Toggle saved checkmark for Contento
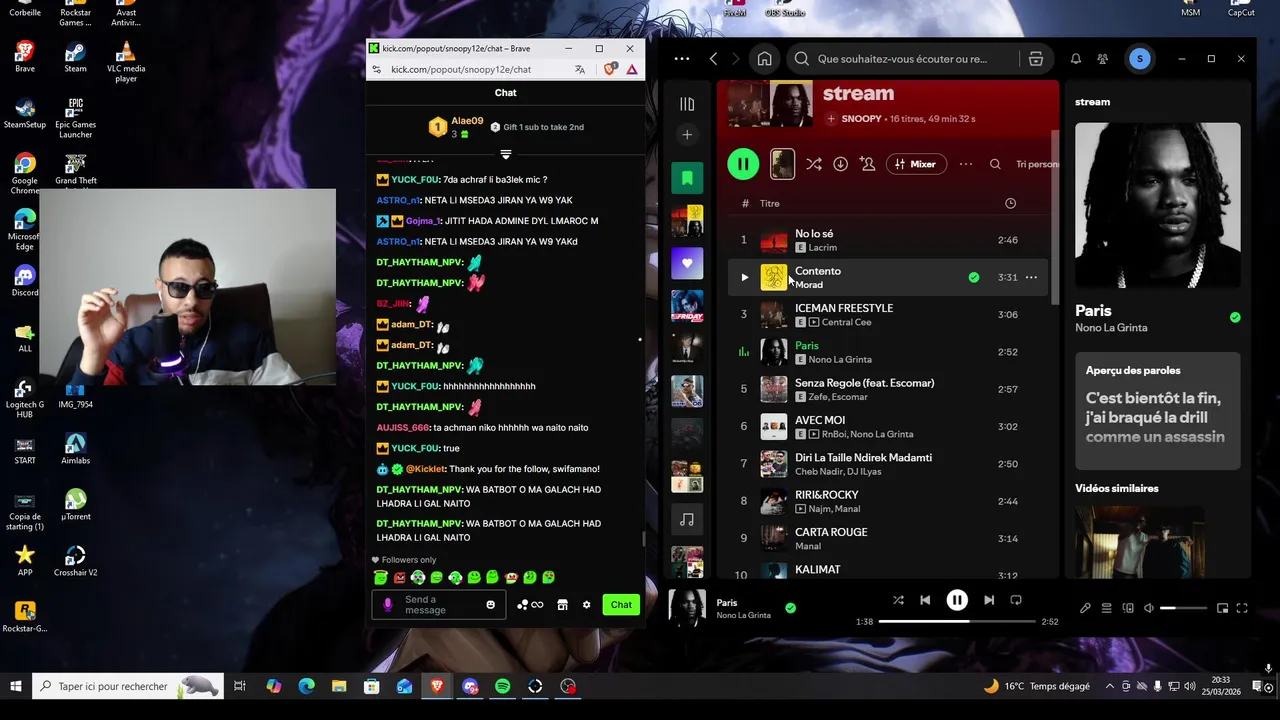 974,277
